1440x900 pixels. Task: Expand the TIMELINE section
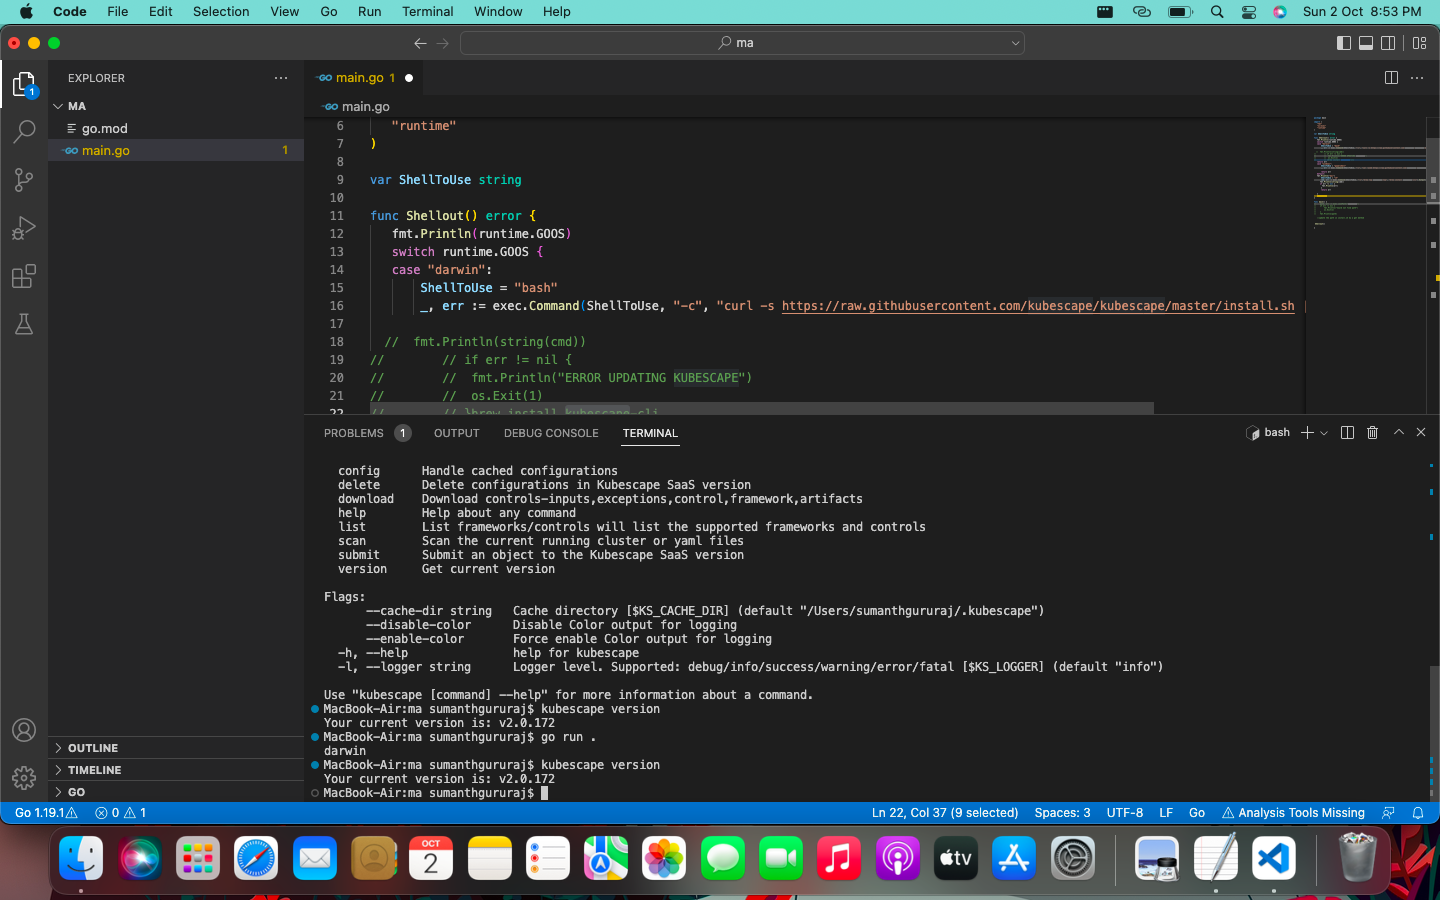[x=176, y=770]
